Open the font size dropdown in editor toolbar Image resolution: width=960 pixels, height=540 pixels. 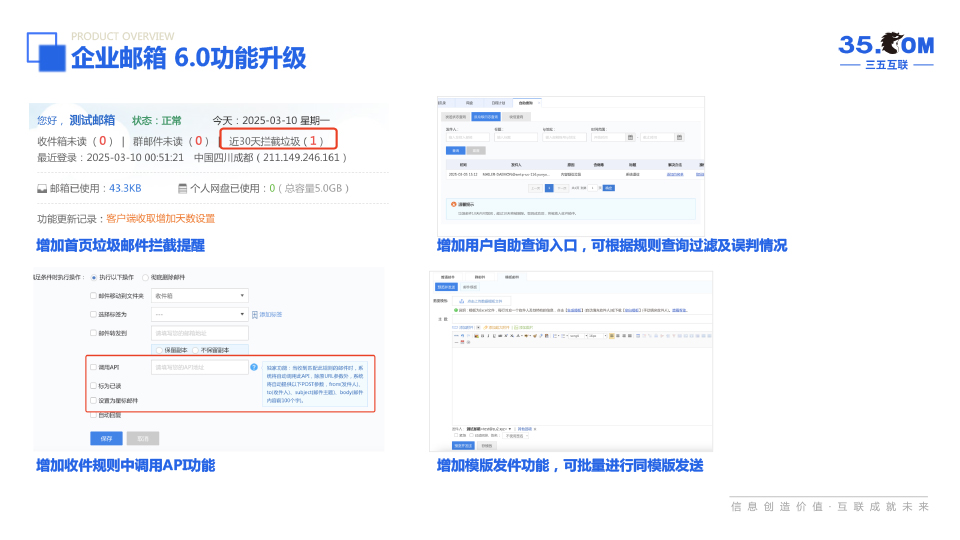[594, 336]
